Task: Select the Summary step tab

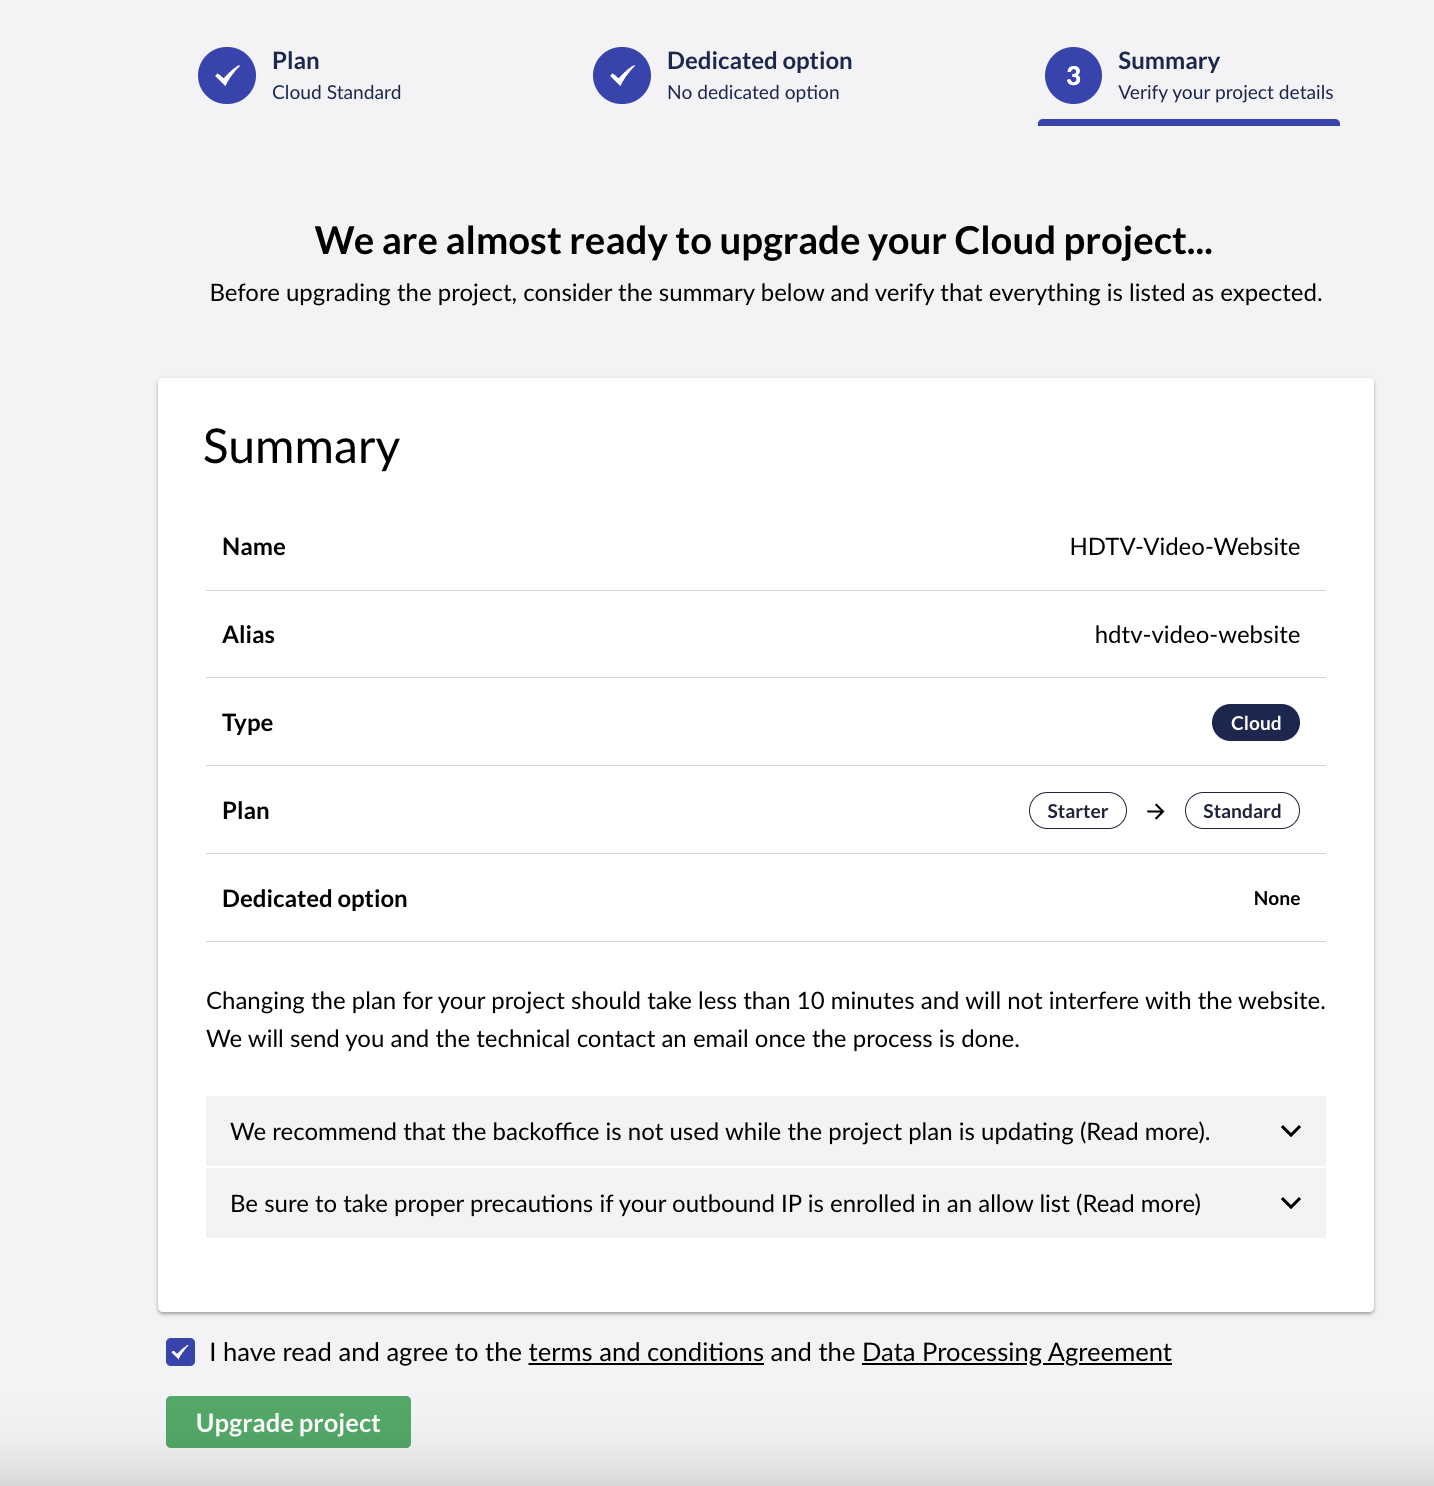Action: click(x=1189, y=78)
